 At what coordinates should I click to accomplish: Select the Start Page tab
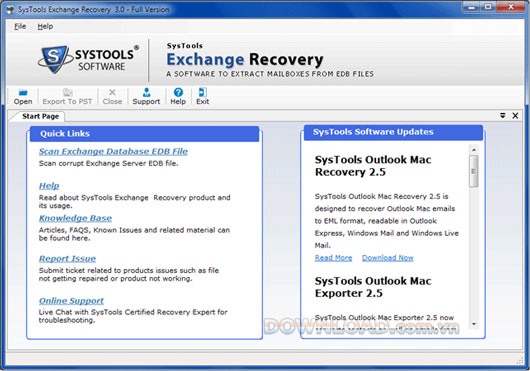pyautogui.click(x=40, y=116)
